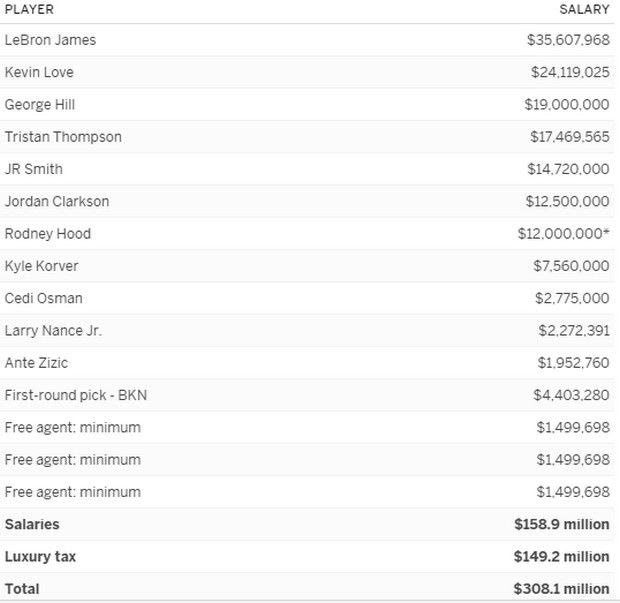
Task: Click the PLAYER column header
Action: (29, 9)
